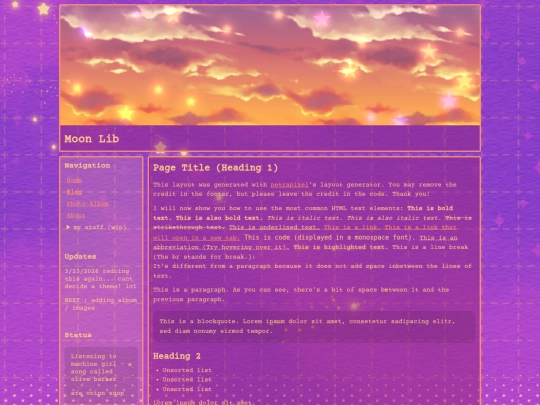Click the 'This is underlined text.' phrase

point(274,228)
